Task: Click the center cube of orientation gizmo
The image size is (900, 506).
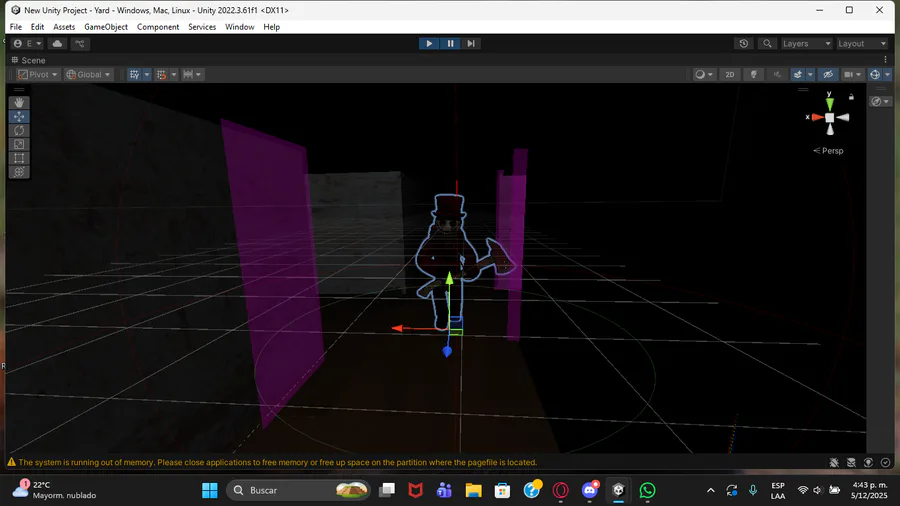Action: (829, 117)
